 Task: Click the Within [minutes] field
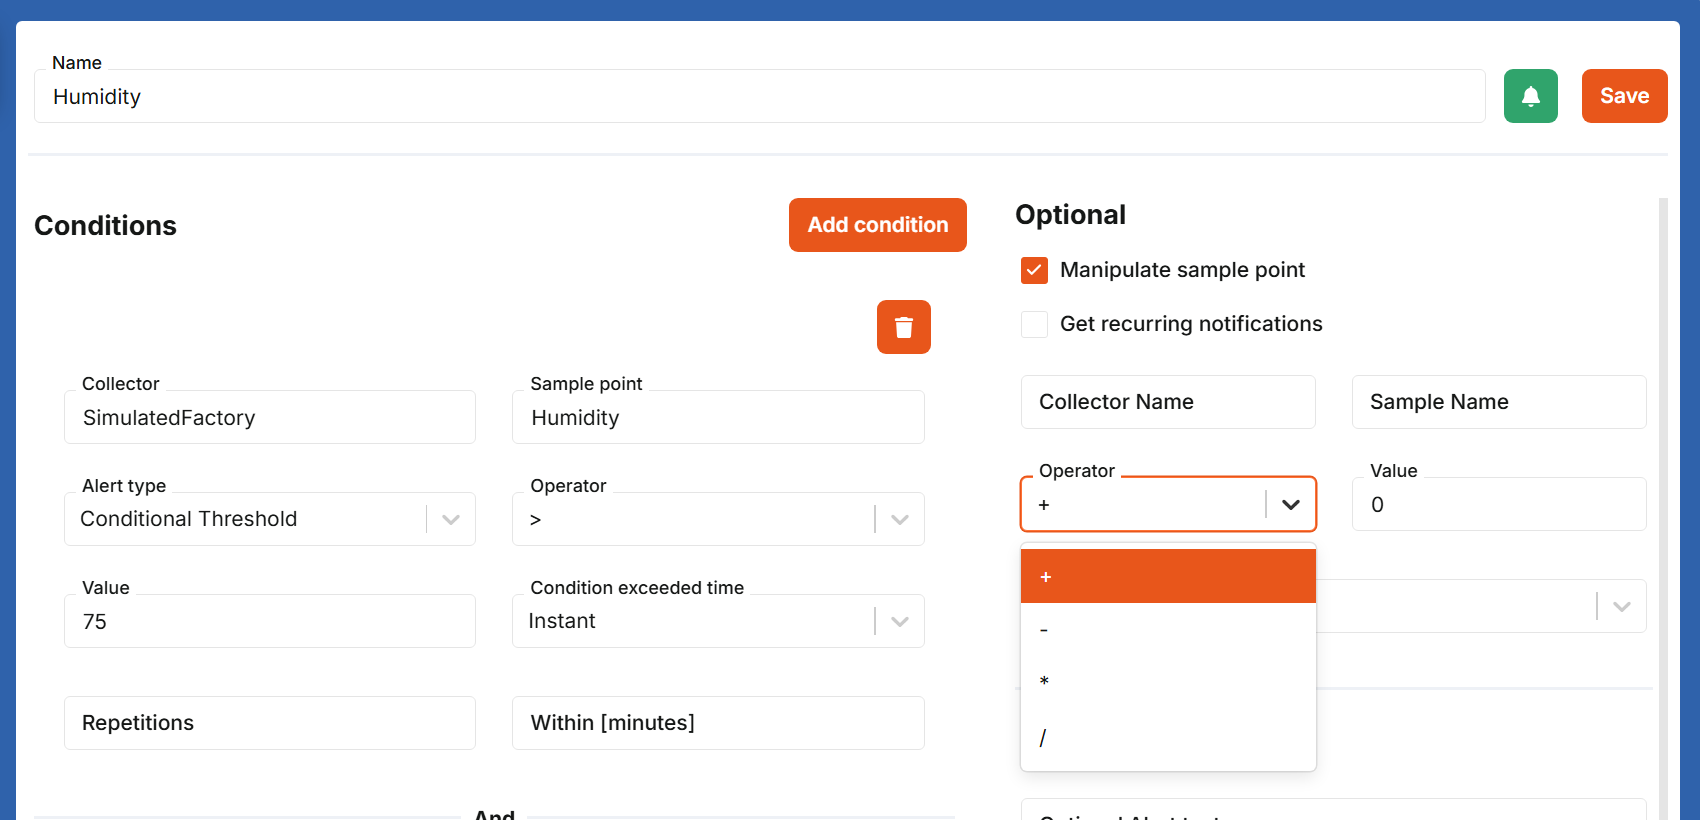tap(718, 723)
